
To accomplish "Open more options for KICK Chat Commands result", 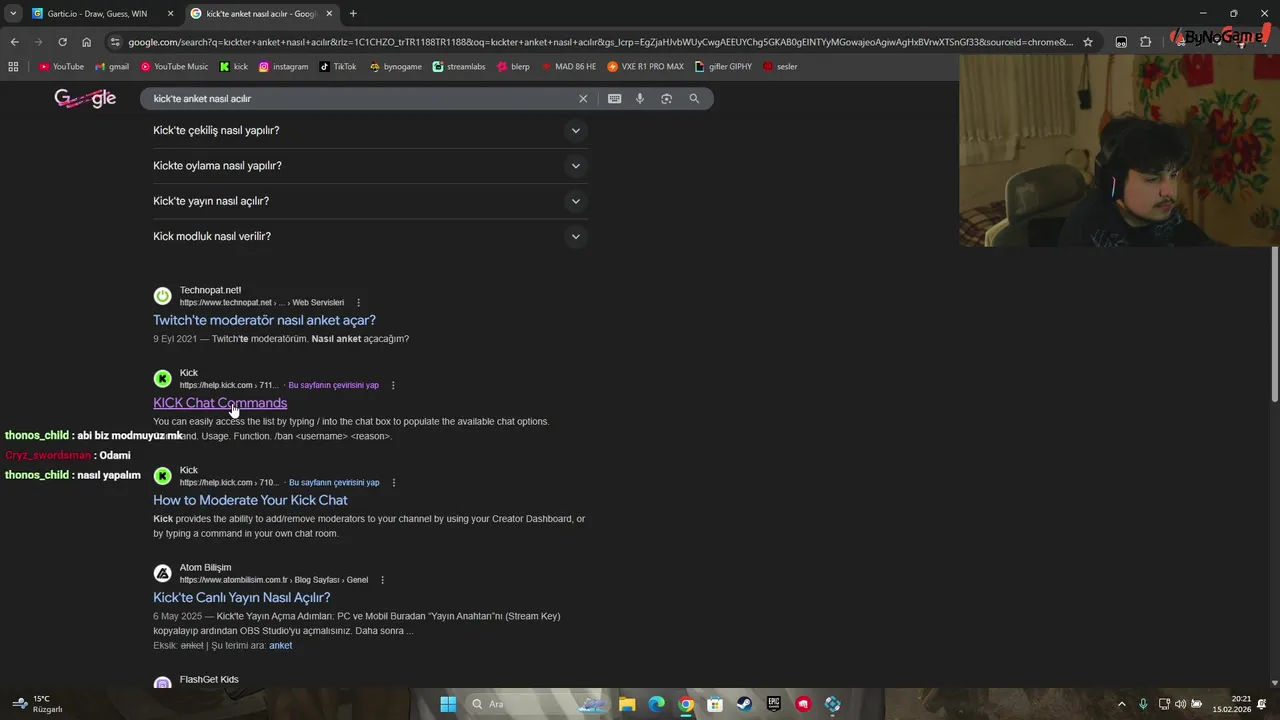I will [393, 385].
